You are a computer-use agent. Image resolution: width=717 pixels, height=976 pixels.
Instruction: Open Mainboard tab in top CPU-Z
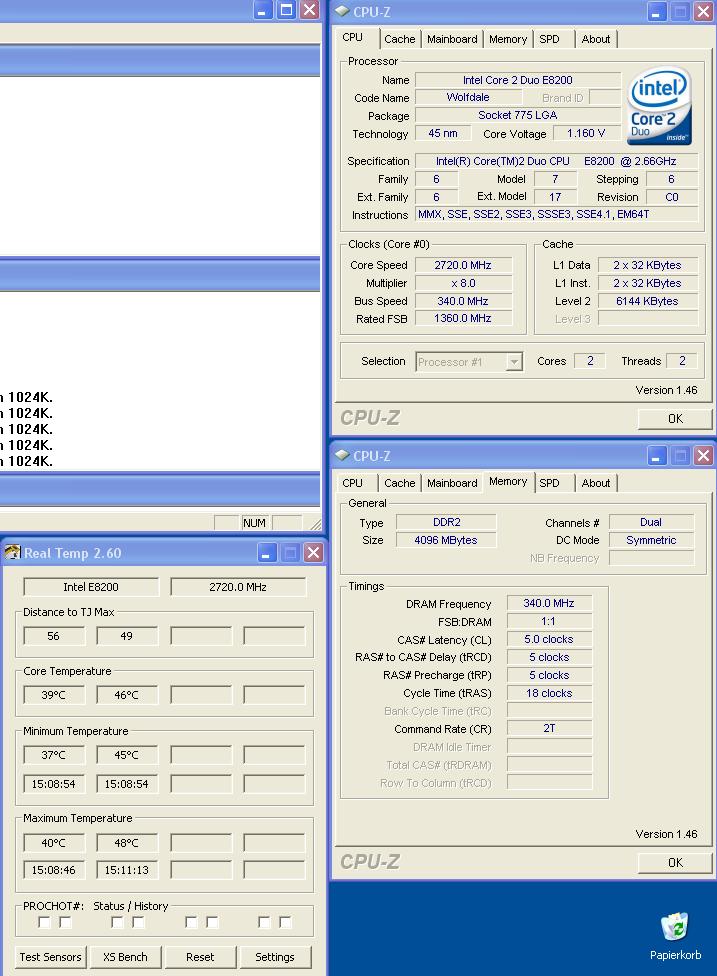click(x=452, y=39)
